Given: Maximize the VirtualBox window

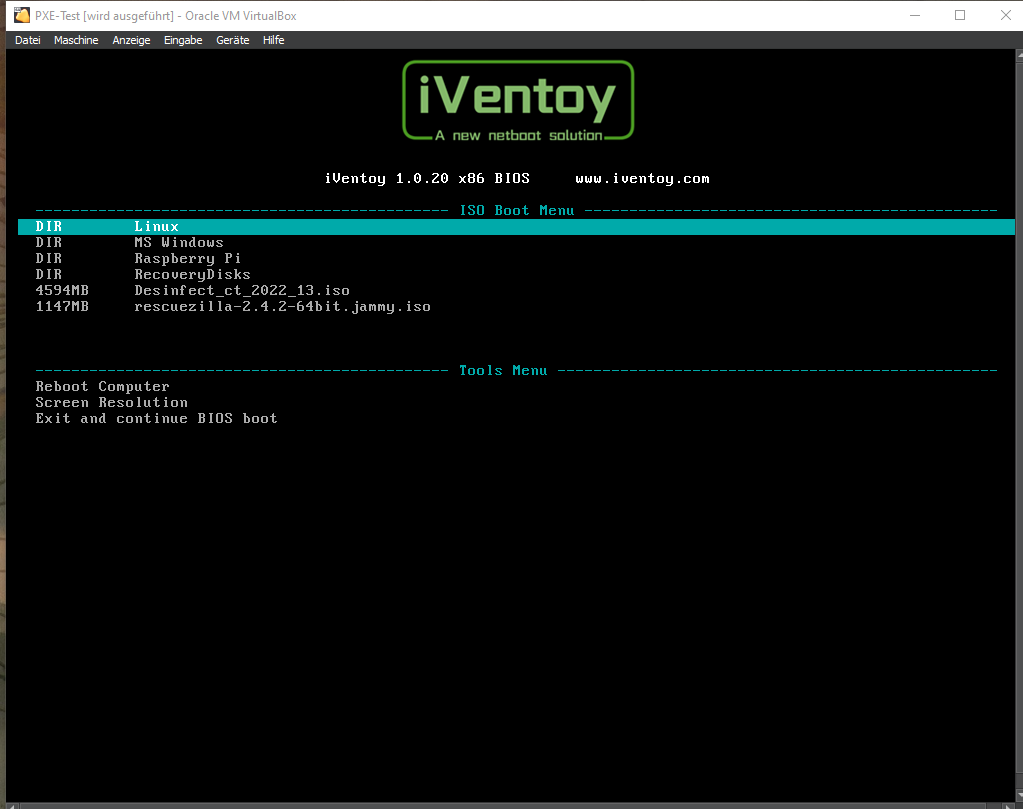Looking at the screenshot, I should tap(960, 15).
